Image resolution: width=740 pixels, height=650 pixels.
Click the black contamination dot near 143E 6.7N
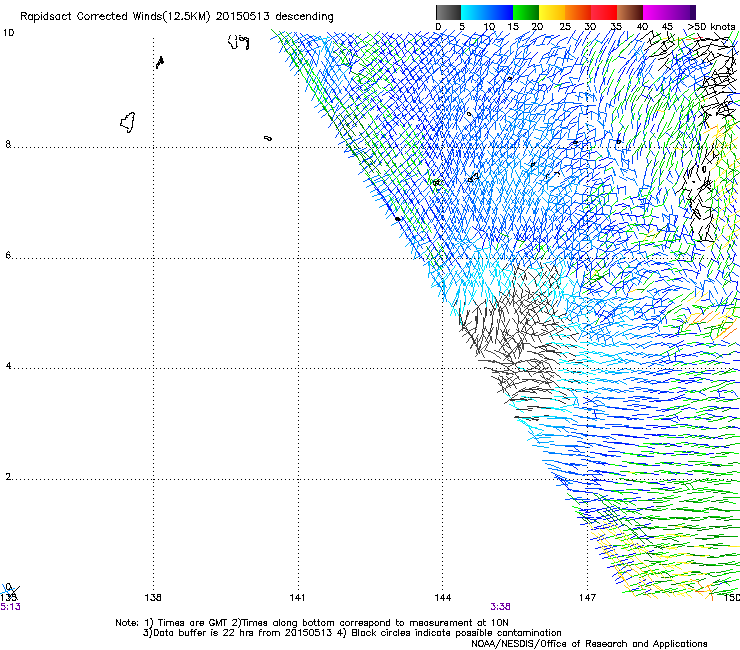click(398, 219)
